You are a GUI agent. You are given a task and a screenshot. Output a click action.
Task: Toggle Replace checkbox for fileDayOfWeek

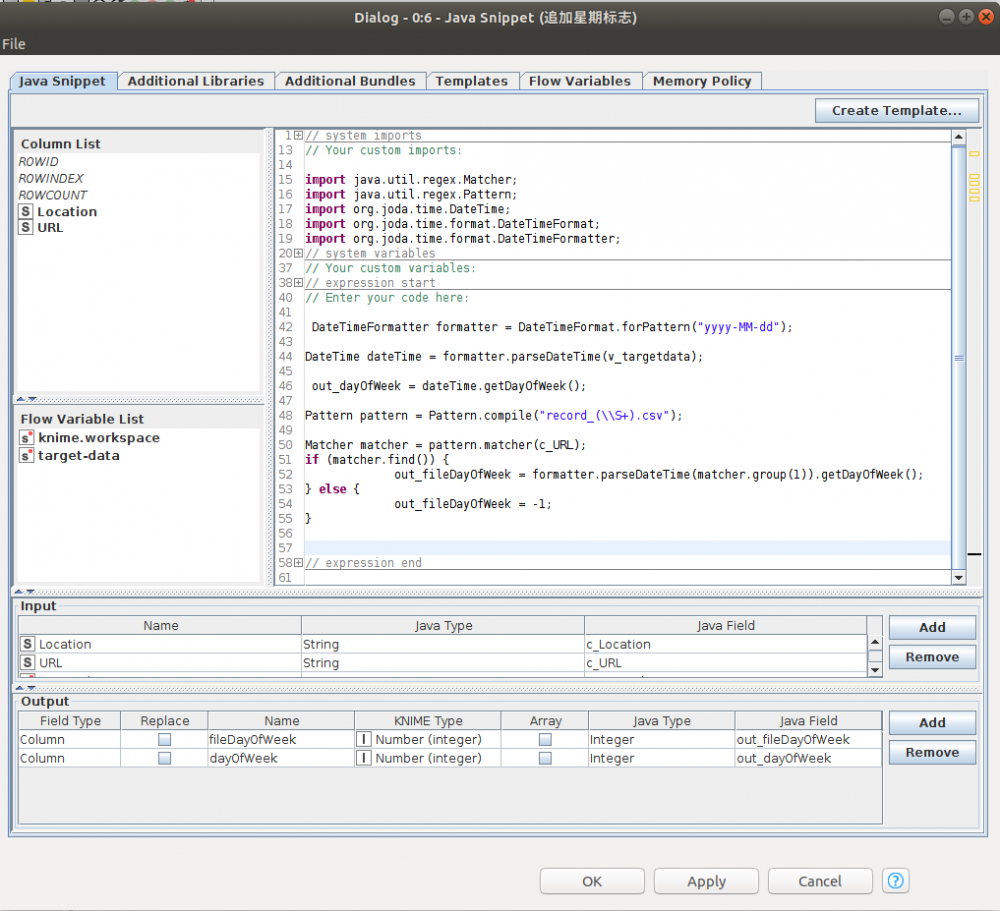pyautogui.click(x=165, y=740)
